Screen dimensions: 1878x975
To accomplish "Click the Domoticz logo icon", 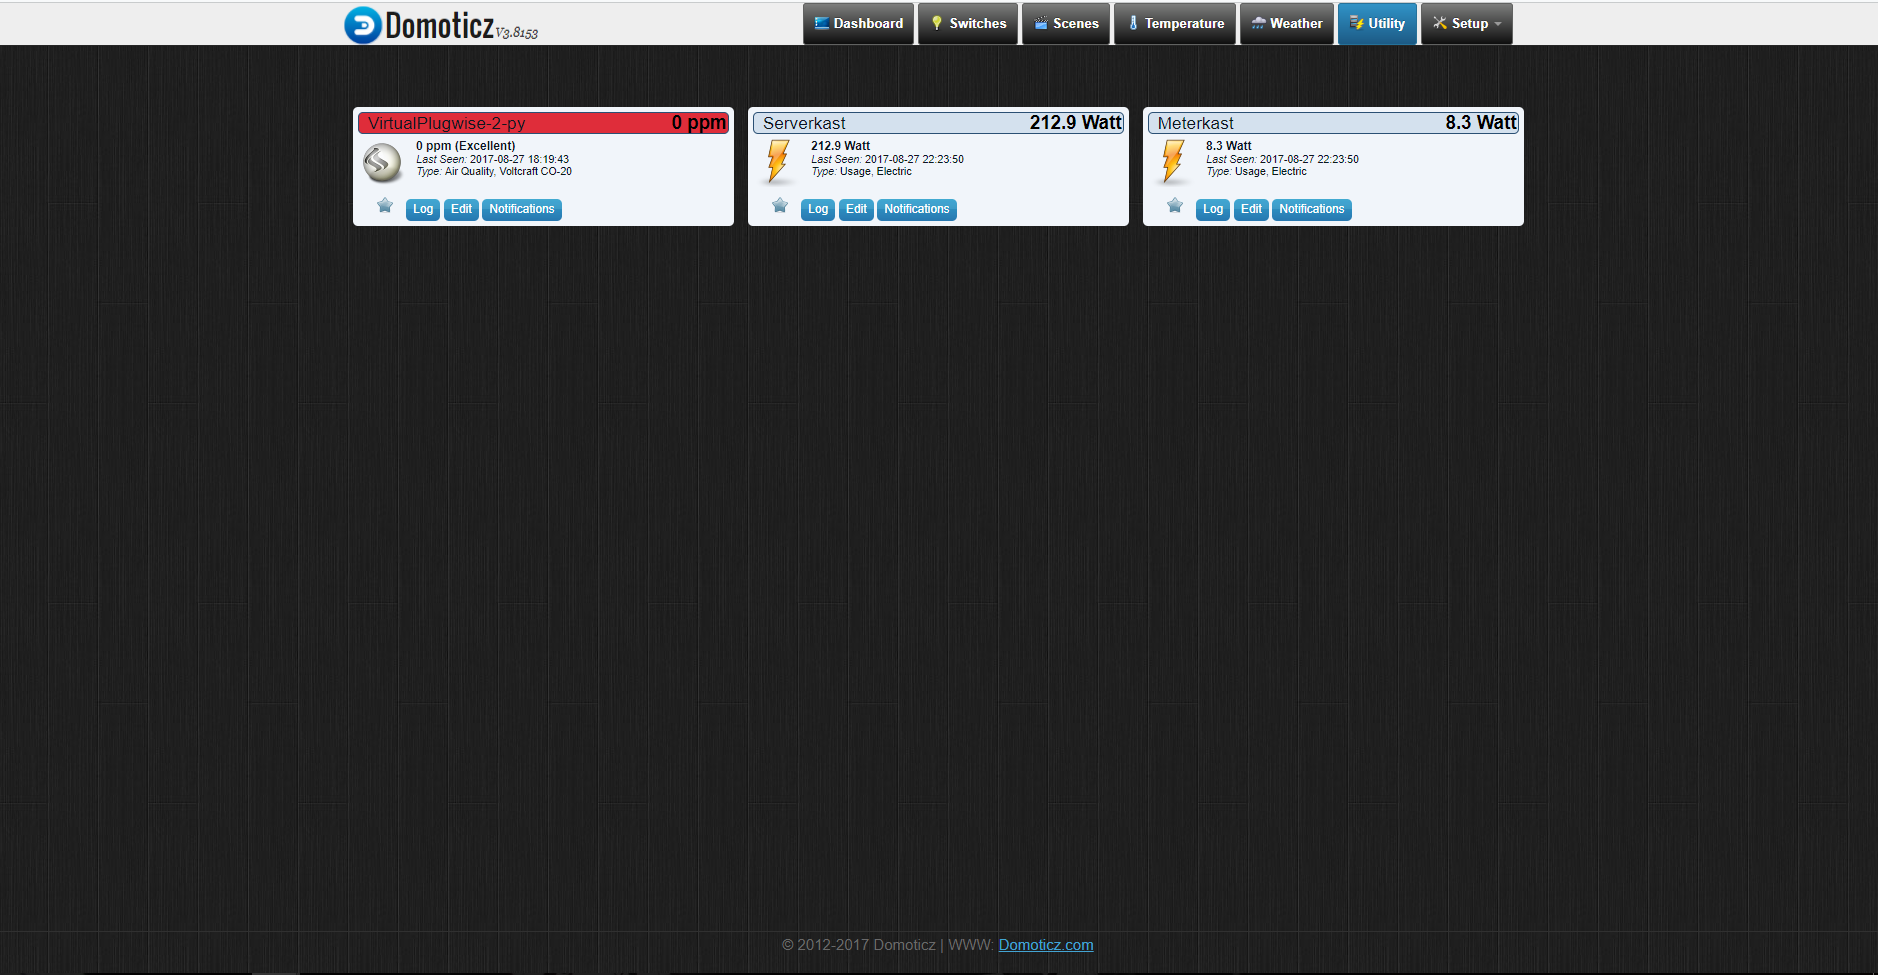I will [x=362, y=25].
